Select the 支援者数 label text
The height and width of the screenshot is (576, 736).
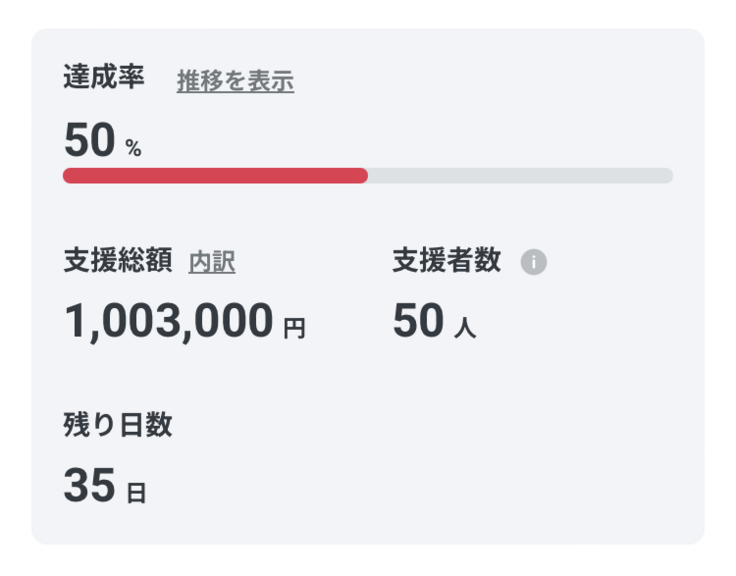click(x=446, y=262)
